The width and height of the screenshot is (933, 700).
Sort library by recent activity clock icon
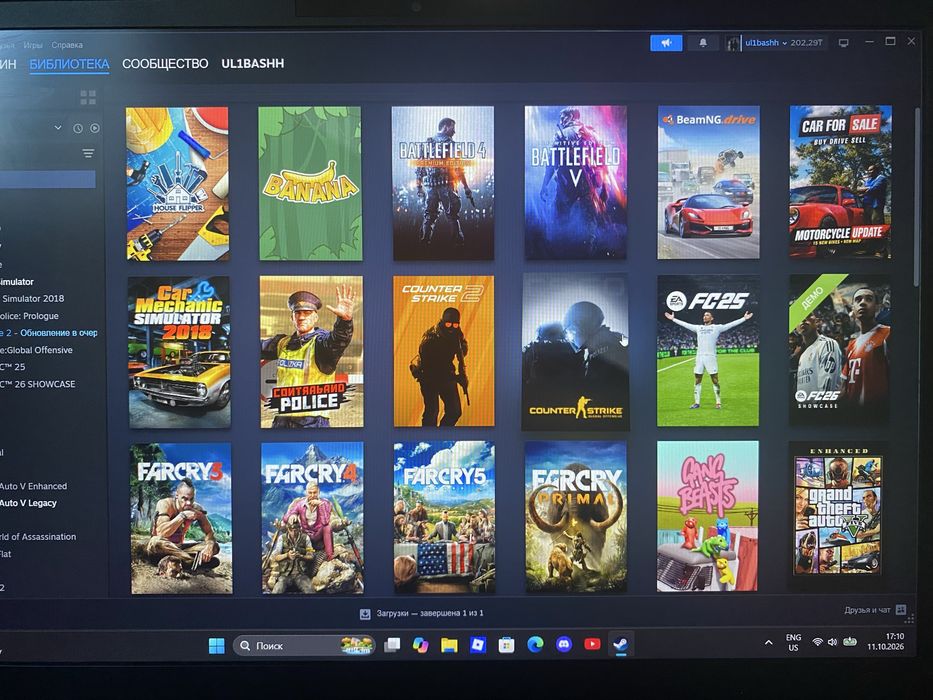(78, 128)
